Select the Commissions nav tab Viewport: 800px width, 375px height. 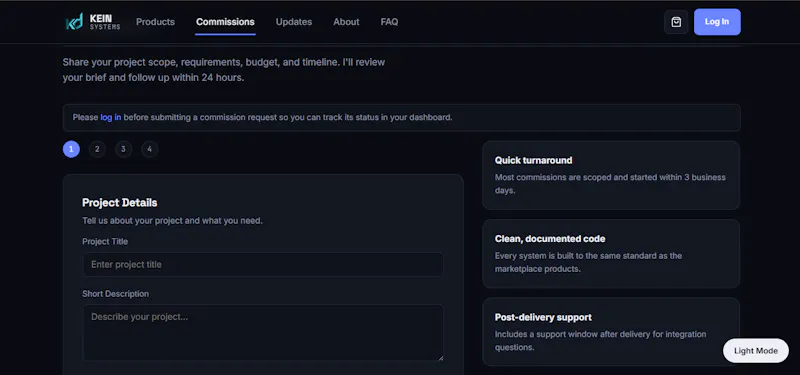tap(225, 22)
